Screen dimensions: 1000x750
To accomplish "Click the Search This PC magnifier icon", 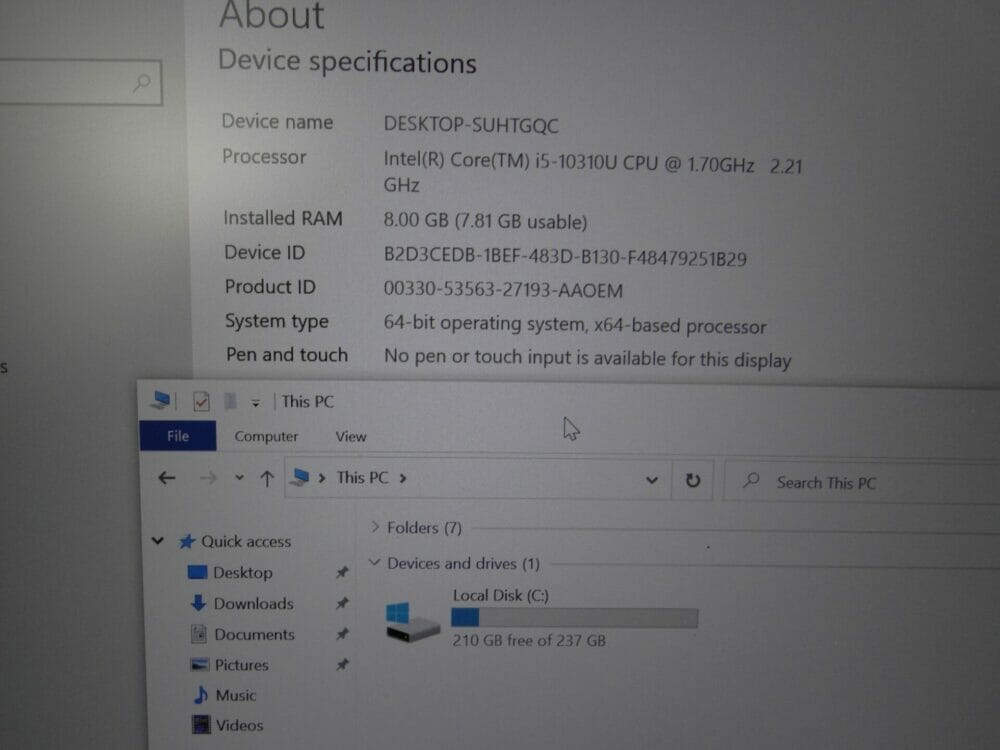I will pyautogui.click(x=751, y=480).
